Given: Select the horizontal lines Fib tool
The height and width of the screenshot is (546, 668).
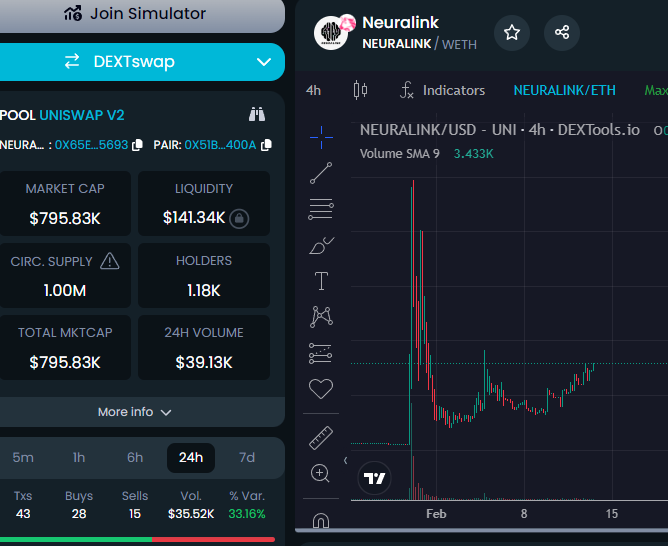Looking at the screenshot, I should coord(321,209).
